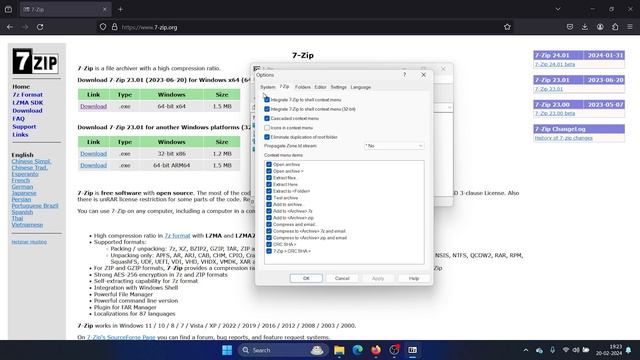Bookmark this page with the star icon
This screenshot has width=640, height=360.
pyautogui.click(x=507, y=27)
